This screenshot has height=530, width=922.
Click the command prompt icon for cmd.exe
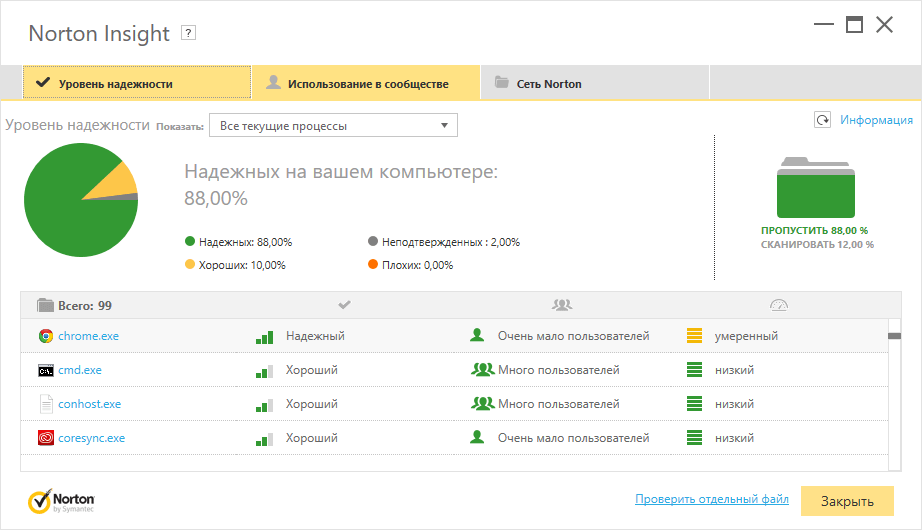coord(45,371)
